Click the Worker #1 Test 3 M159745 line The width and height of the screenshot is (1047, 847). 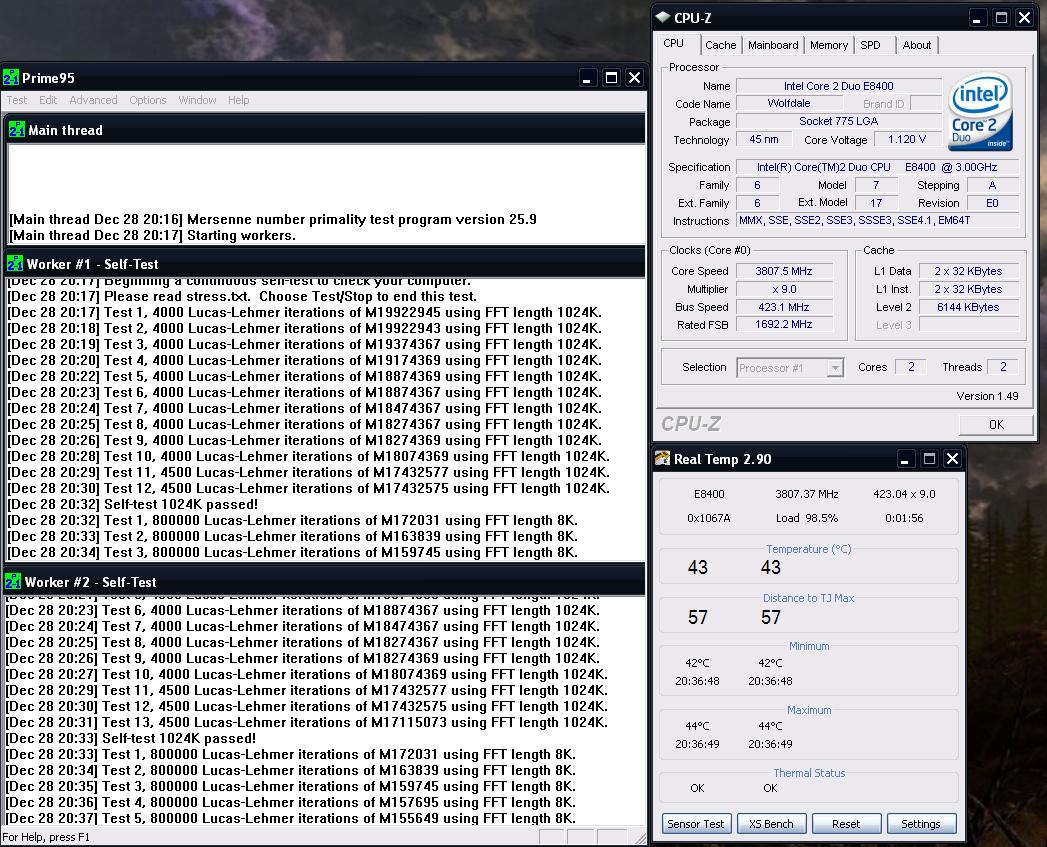pyautogui.click(x=292, y=552)
